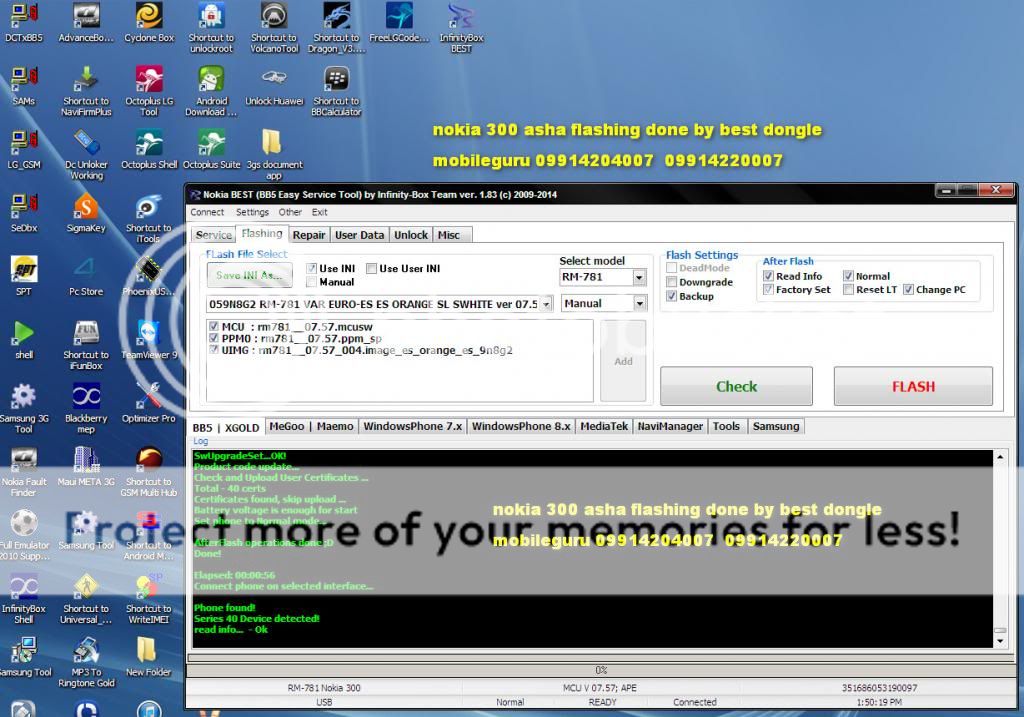1024x717 pixels.
Task: Switch to the Unlock tab
Action: 411,235
